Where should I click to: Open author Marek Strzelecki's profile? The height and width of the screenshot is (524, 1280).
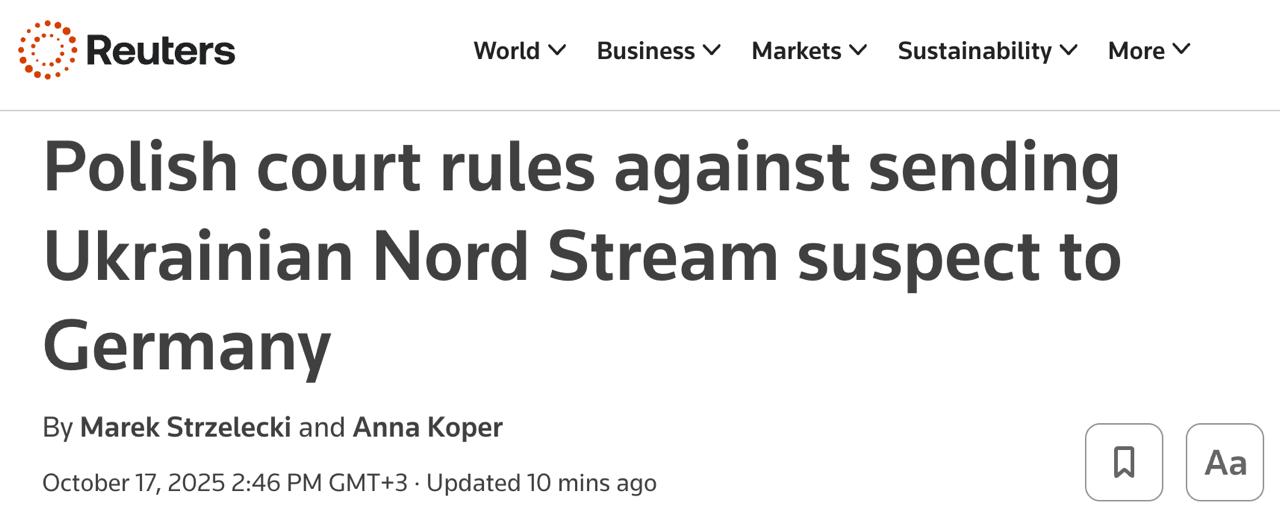click(185, 427)
